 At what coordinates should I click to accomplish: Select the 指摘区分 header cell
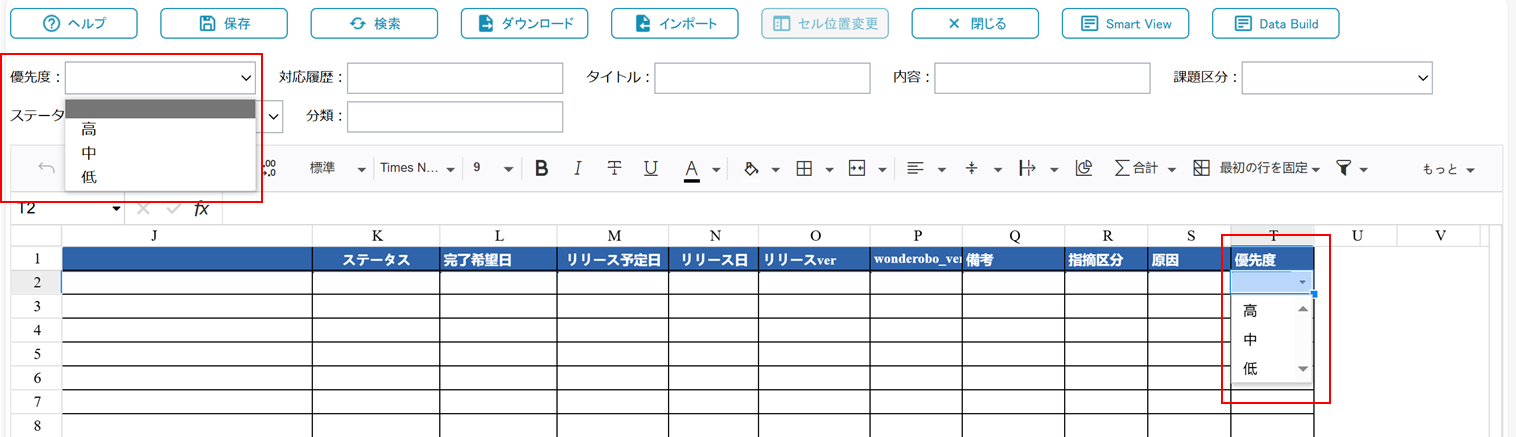(1106, 259)
